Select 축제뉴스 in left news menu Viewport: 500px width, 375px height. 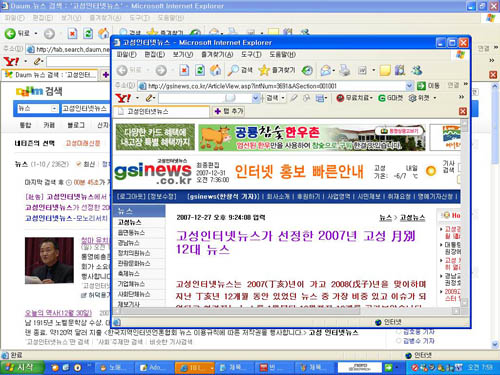point(128,274)
